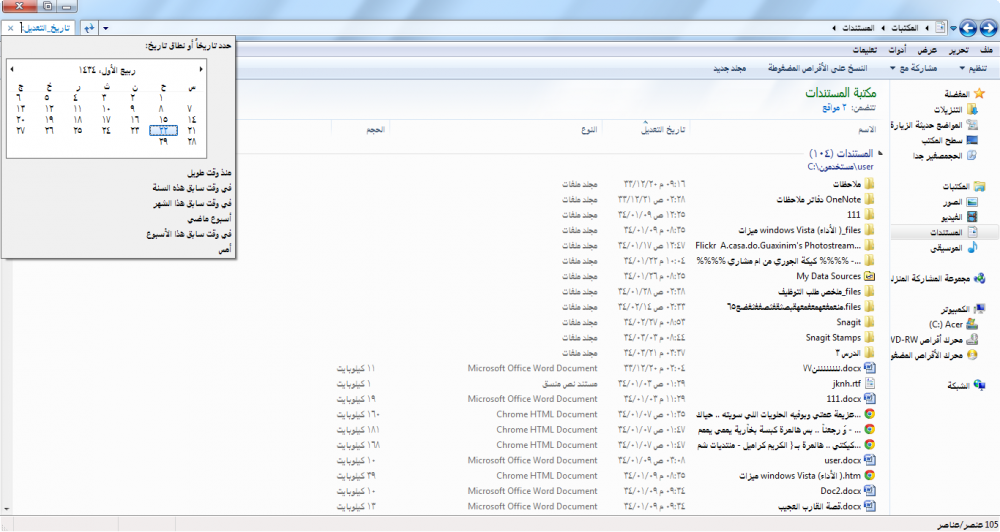Open the address bar history dropdown arrow

107,28
